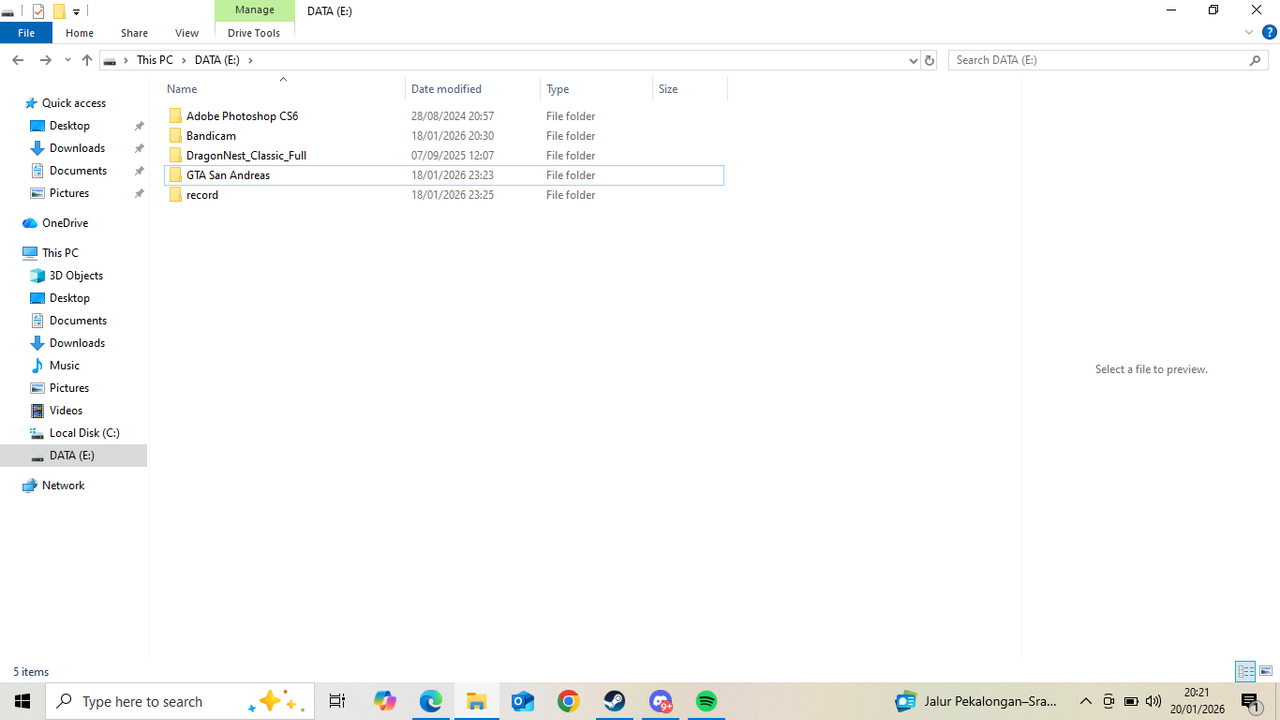Image resolution: width=1280 pixels, height=720 pixels.
Task: Sort by the Name column header
Action: [284, 89]
